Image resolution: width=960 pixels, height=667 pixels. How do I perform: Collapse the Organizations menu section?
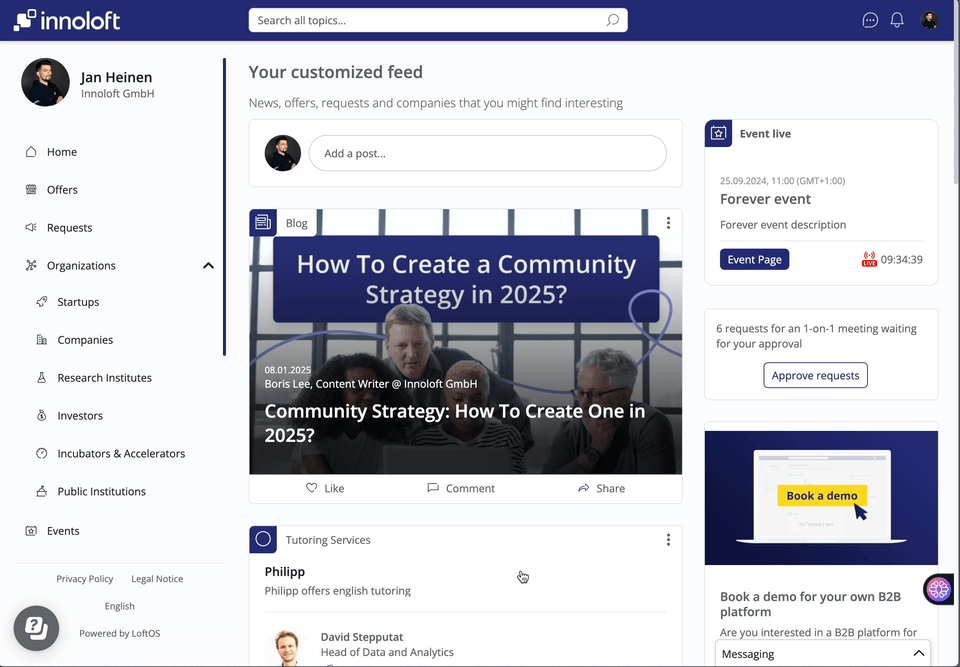208,266
